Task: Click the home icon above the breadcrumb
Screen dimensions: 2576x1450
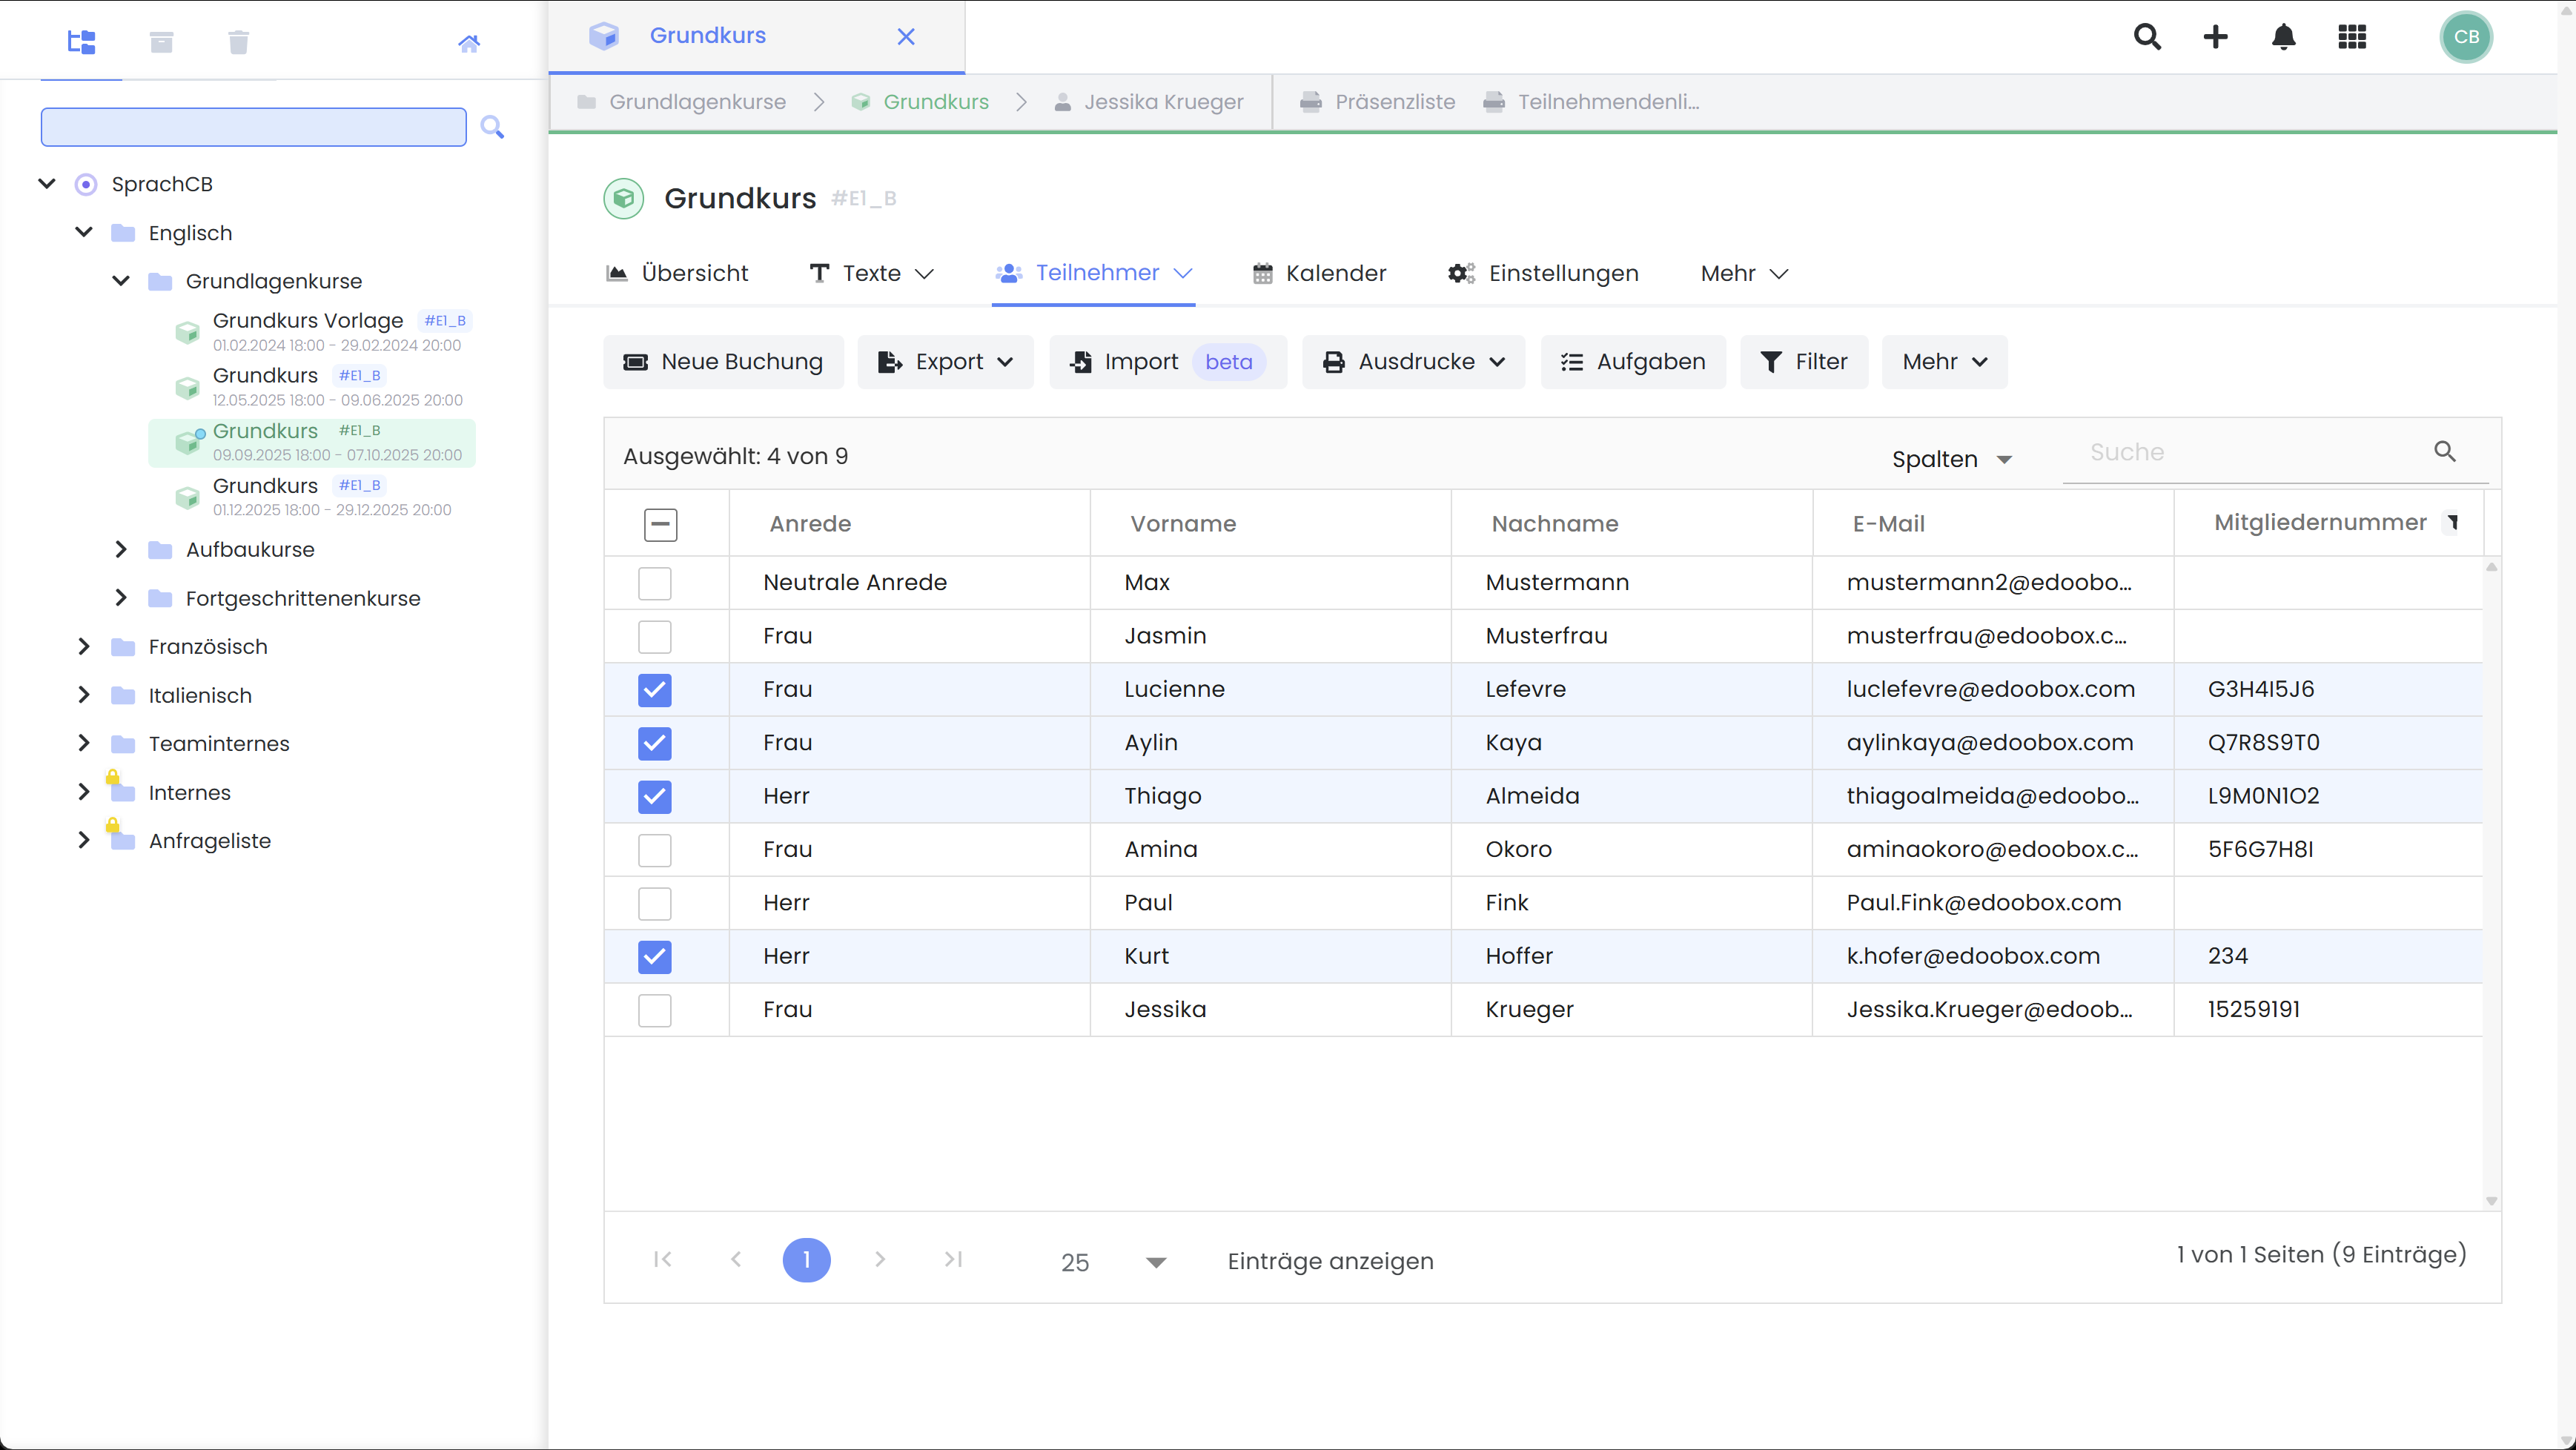Action: coord(469,43)
